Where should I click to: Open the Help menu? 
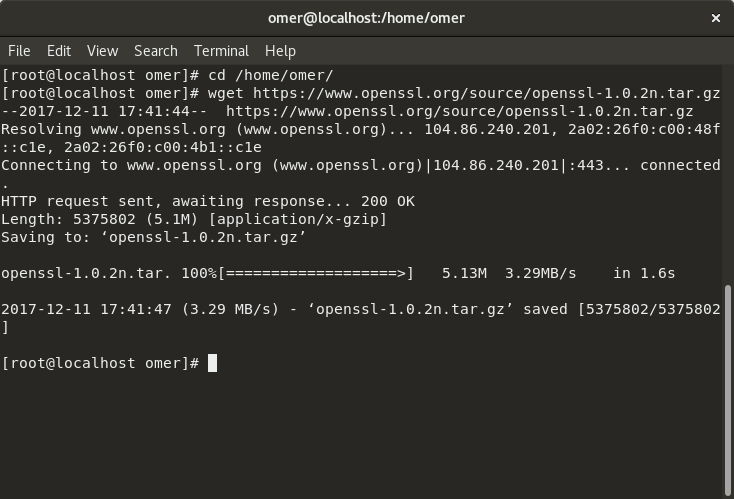[280, 50]
